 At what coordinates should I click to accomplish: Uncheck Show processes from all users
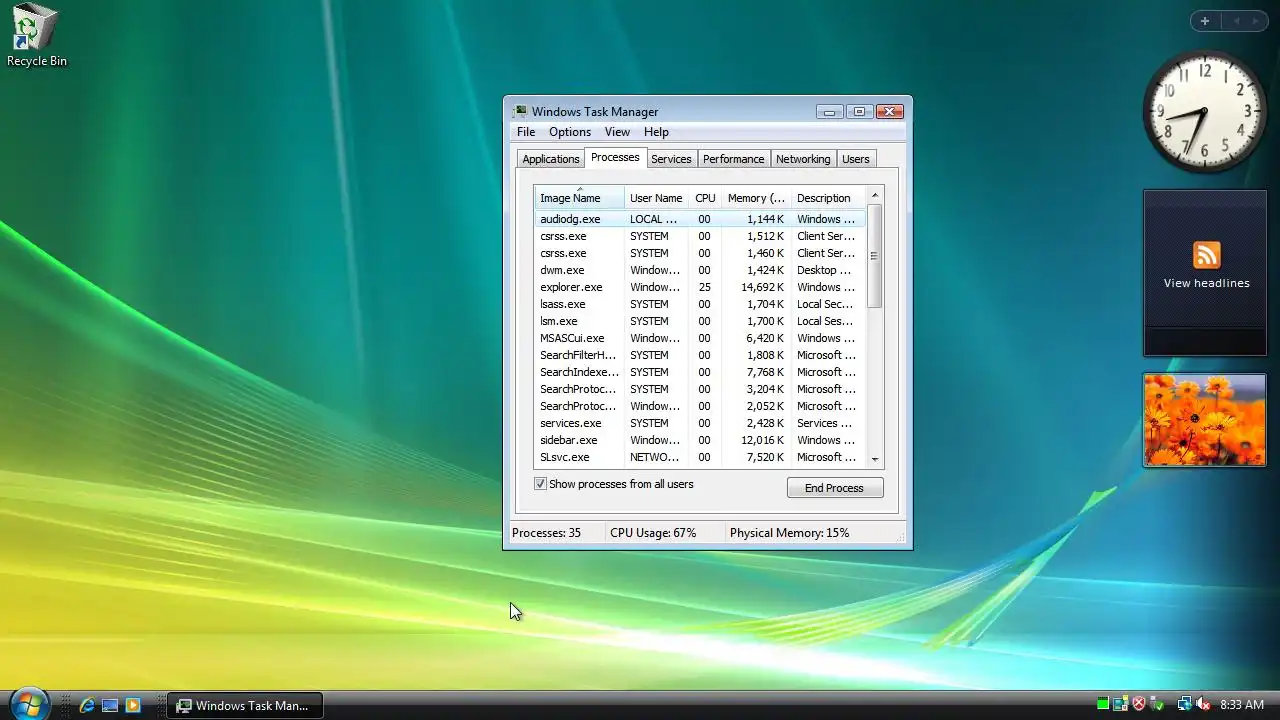[x=540, y=484]
